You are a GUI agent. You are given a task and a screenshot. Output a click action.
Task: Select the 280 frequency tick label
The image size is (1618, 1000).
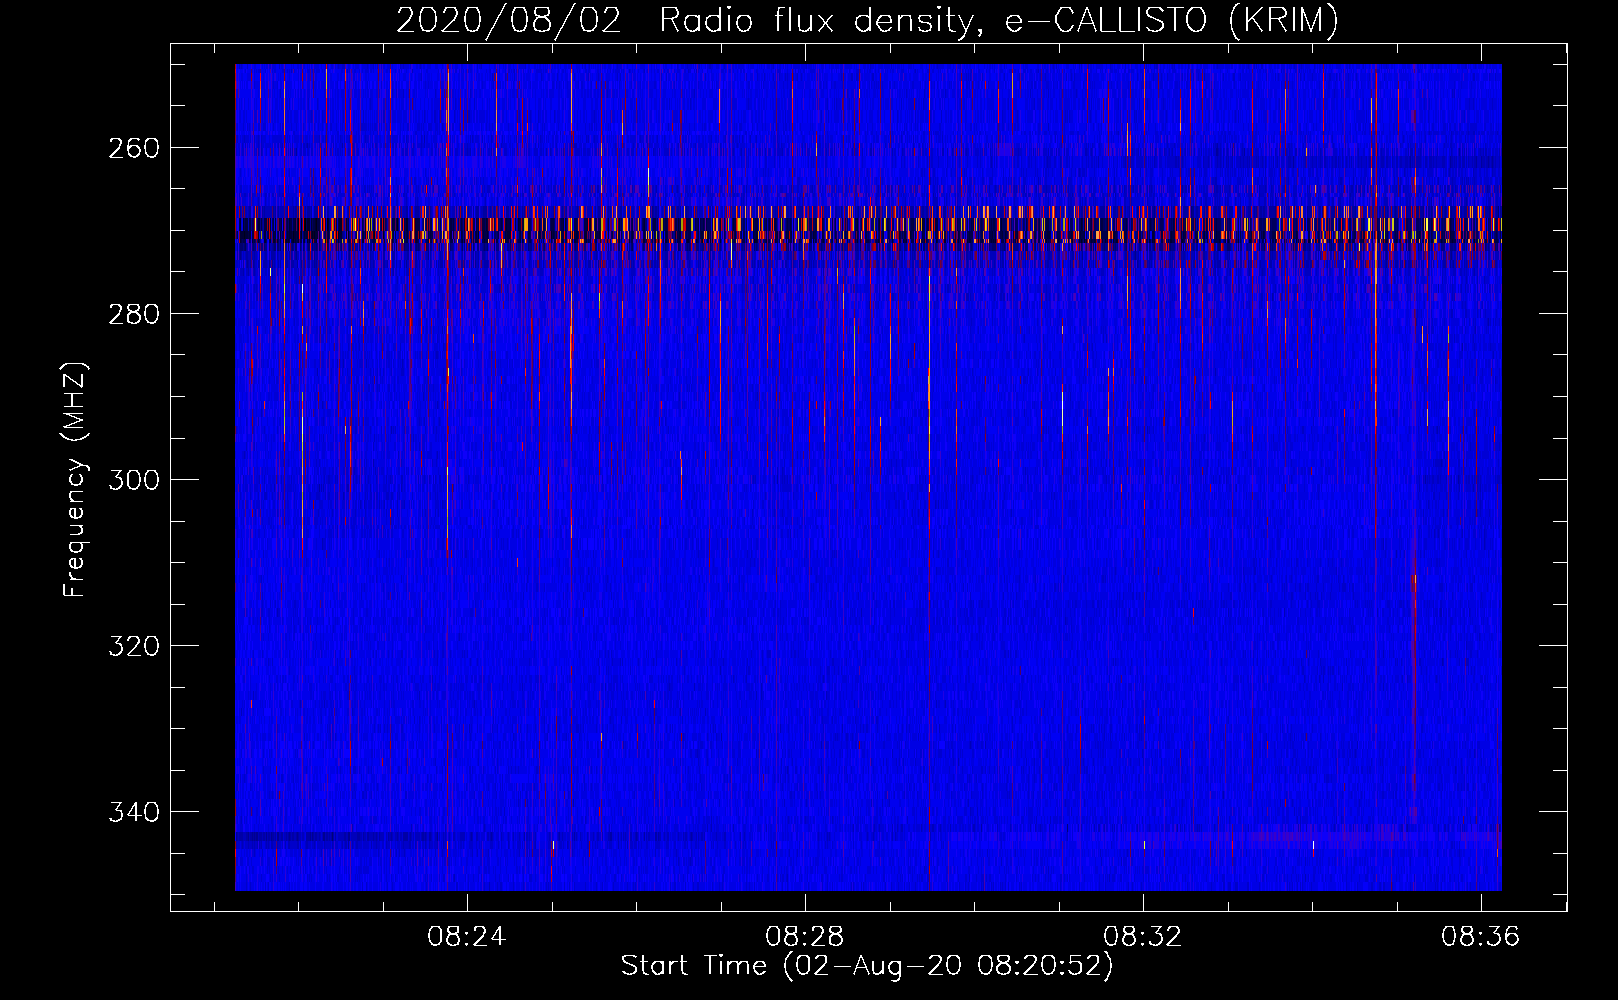pos(133,314)
